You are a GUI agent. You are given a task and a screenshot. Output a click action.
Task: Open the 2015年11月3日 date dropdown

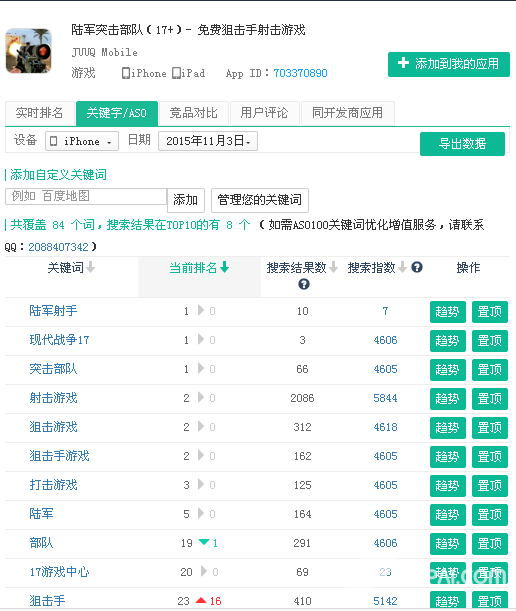pos(208,141)
